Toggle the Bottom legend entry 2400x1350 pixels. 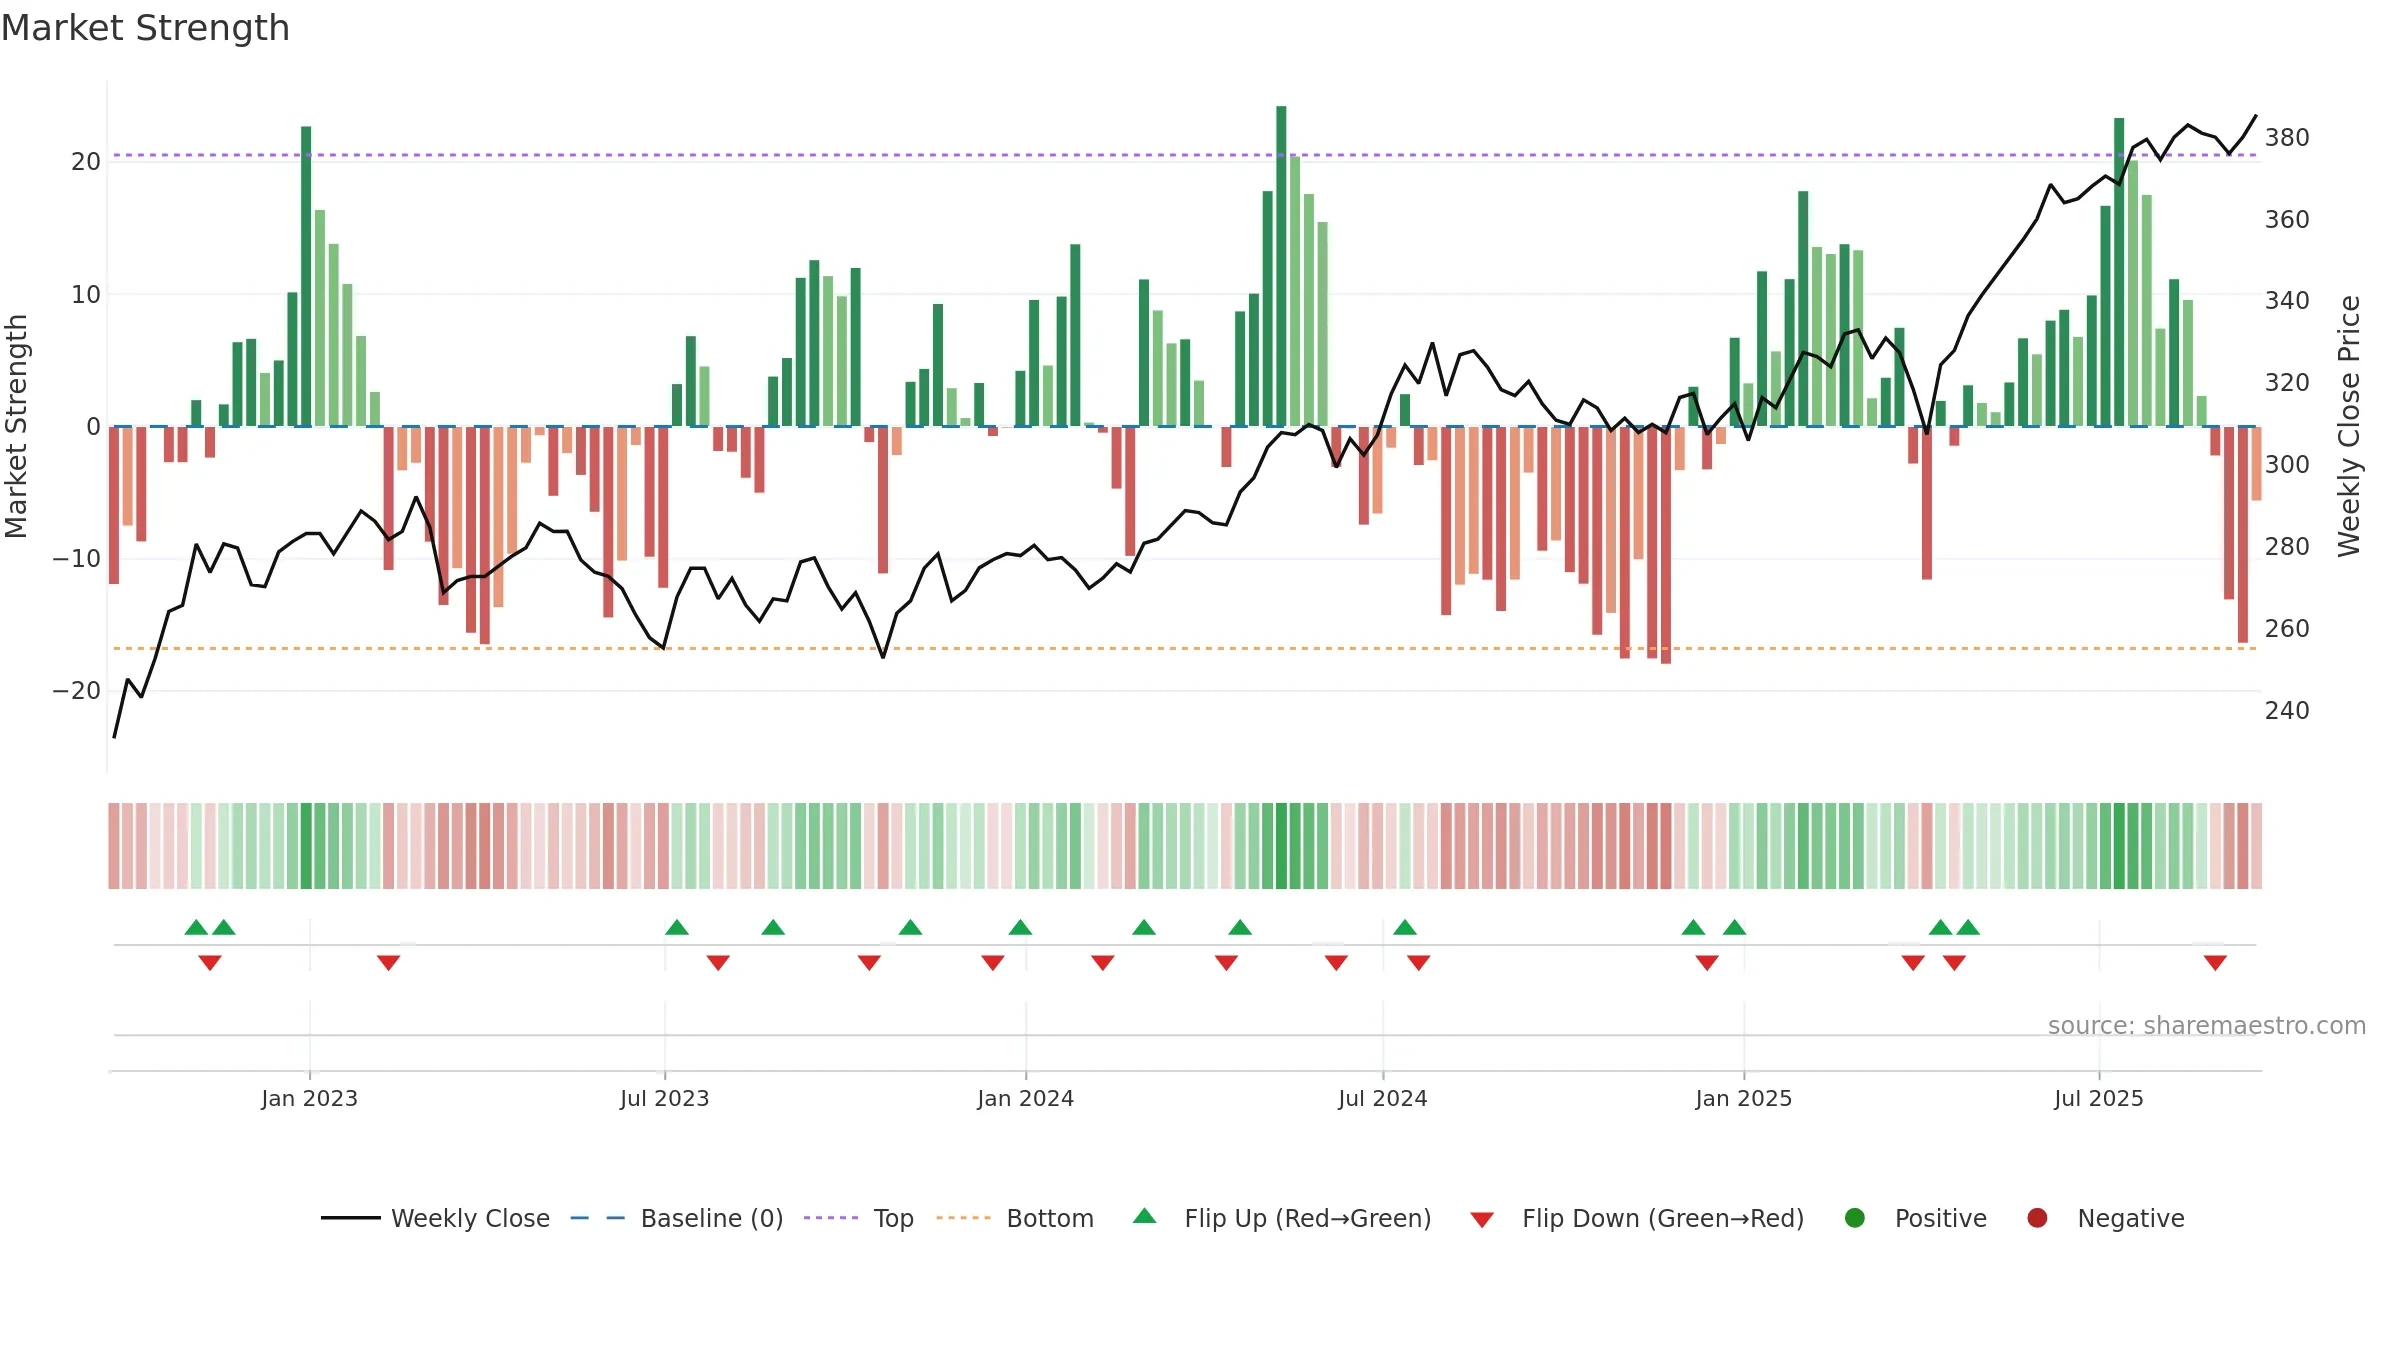tap(1015, 1218)
